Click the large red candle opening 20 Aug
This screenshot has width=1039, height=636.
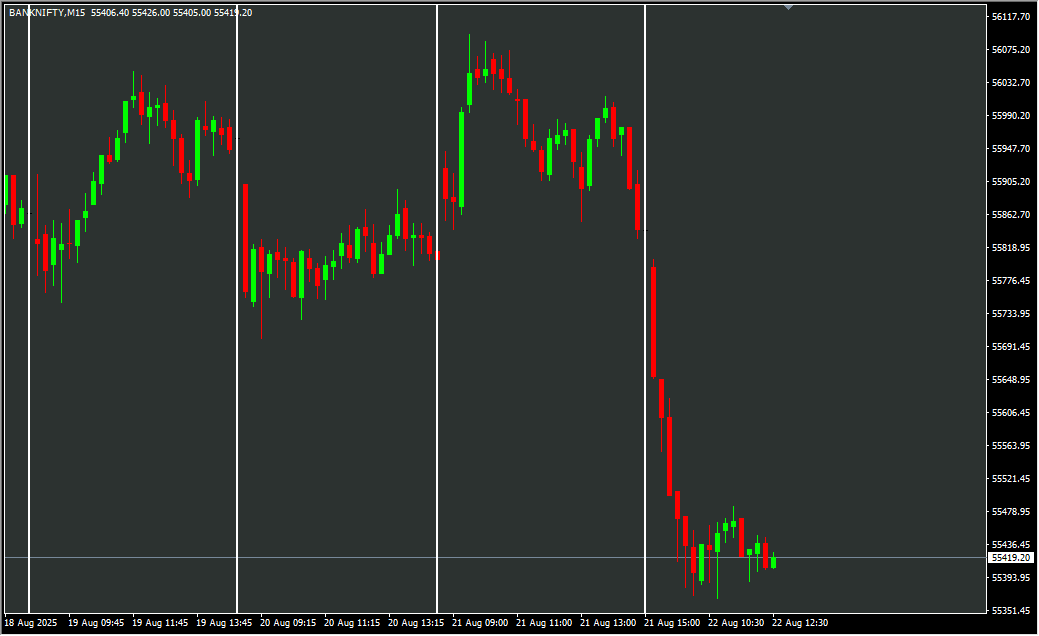[x=245, y=237]
